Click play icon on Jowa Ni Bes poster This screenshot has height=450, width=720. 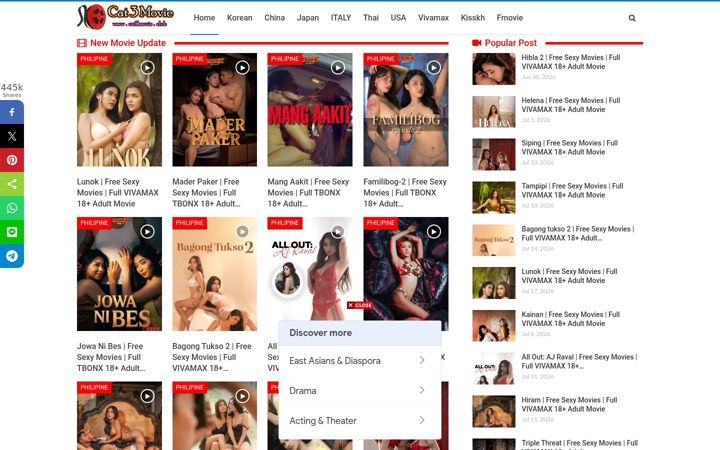click(147, 231)
